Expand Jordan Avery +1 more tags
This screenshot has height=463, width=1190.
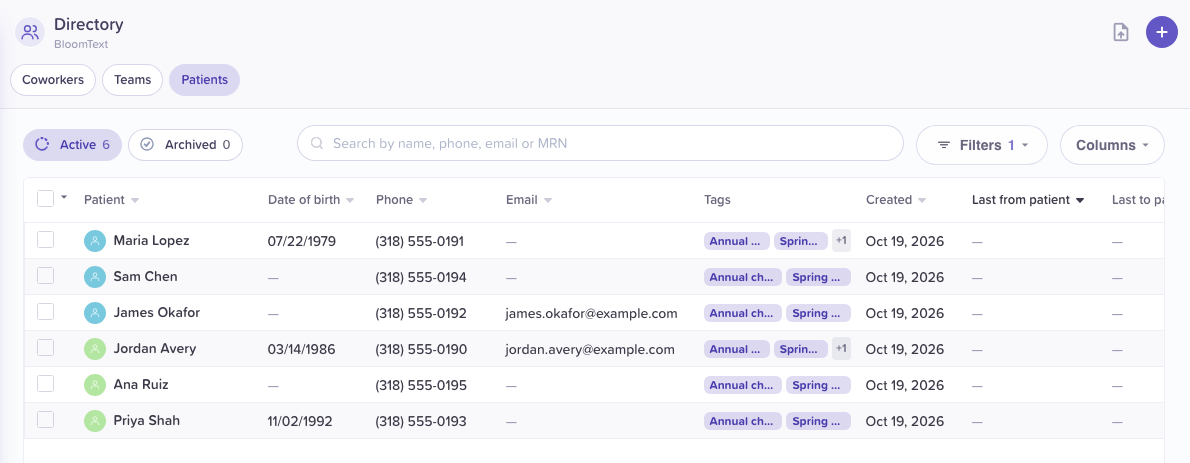(841, 349)
